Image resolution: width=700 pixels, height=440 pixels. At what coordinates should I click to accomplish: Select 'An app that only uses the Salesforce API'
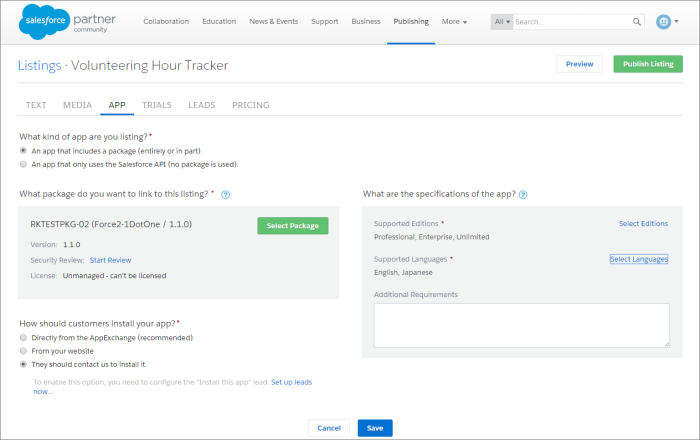coord(23,164)
